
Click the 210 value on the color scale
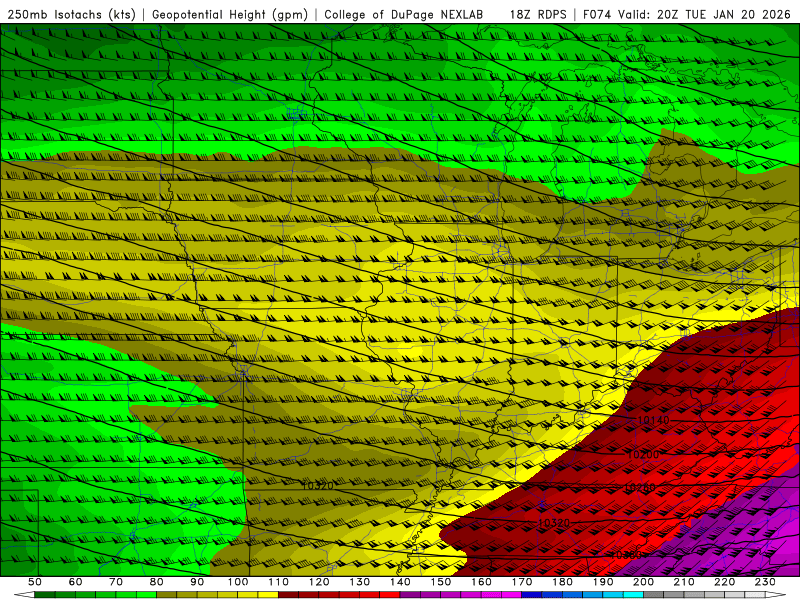(685, 582)
